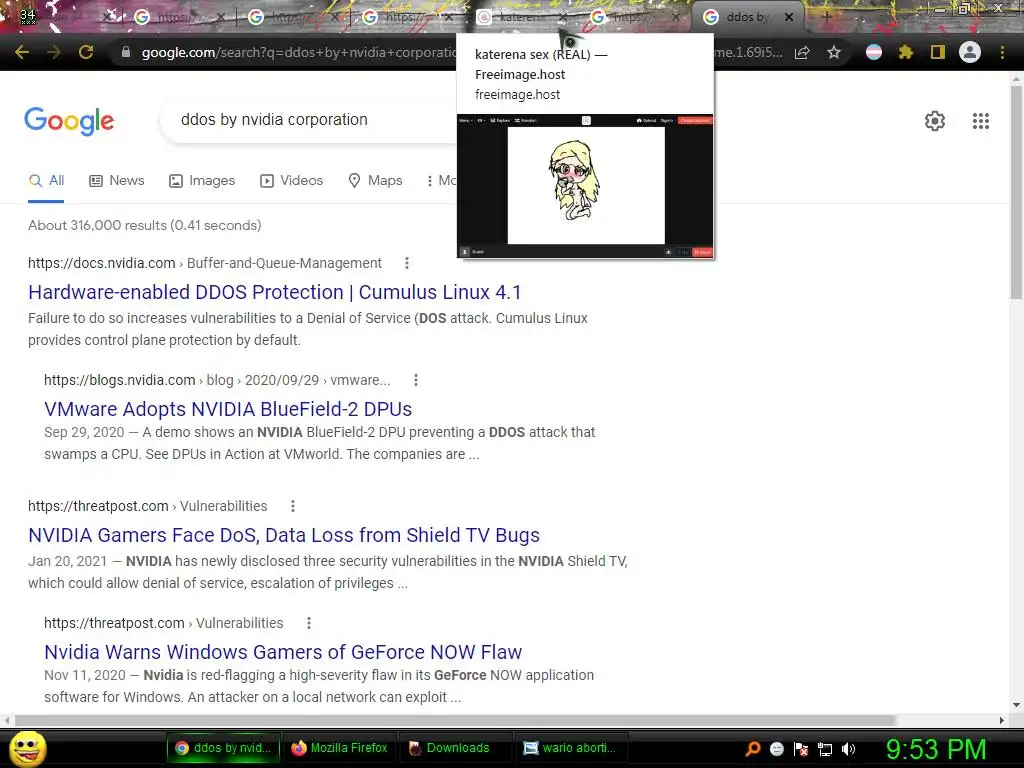Click the share page icon in address bar

802,52
